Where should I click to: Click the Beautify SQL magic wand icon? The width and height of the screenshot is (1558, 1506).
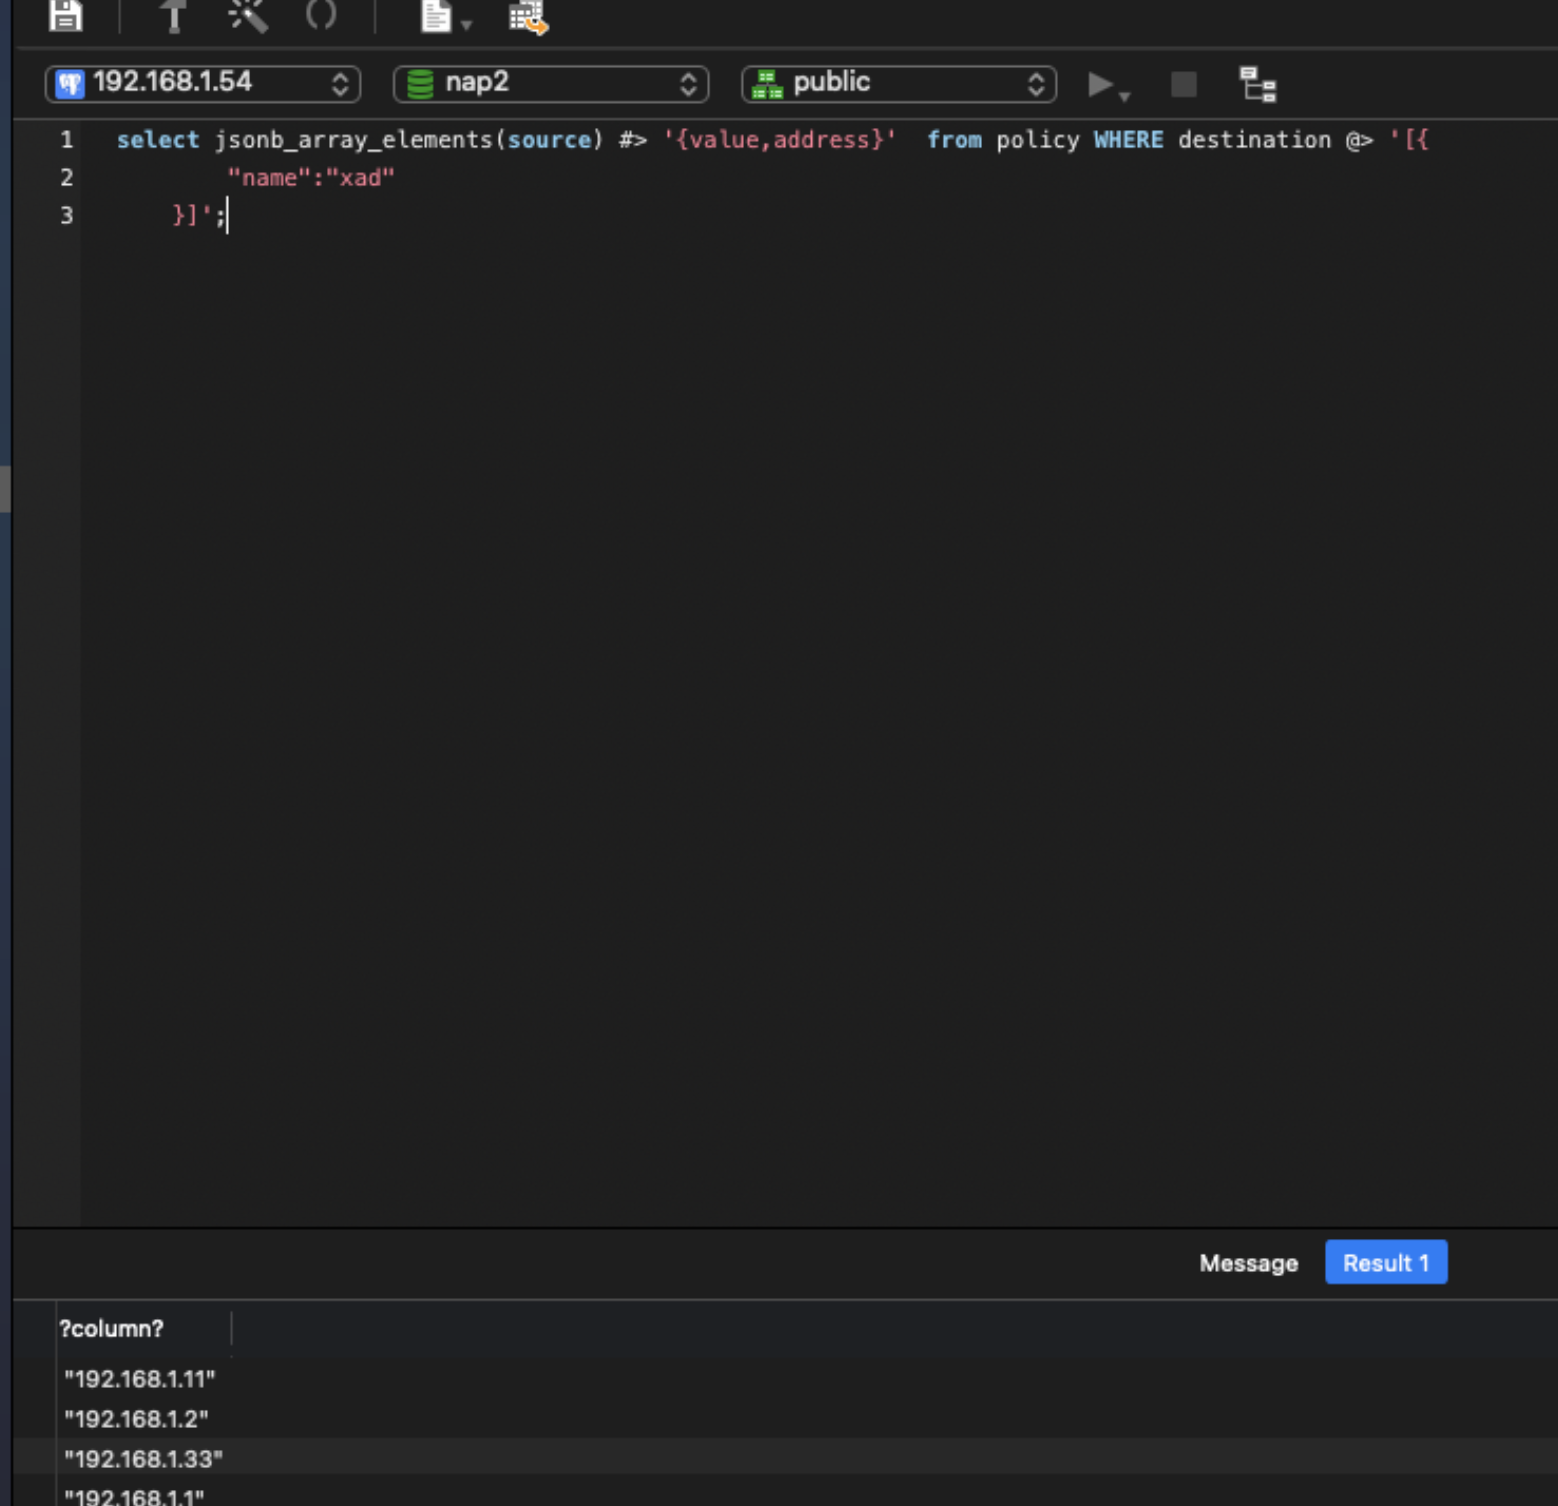point(247,16)
